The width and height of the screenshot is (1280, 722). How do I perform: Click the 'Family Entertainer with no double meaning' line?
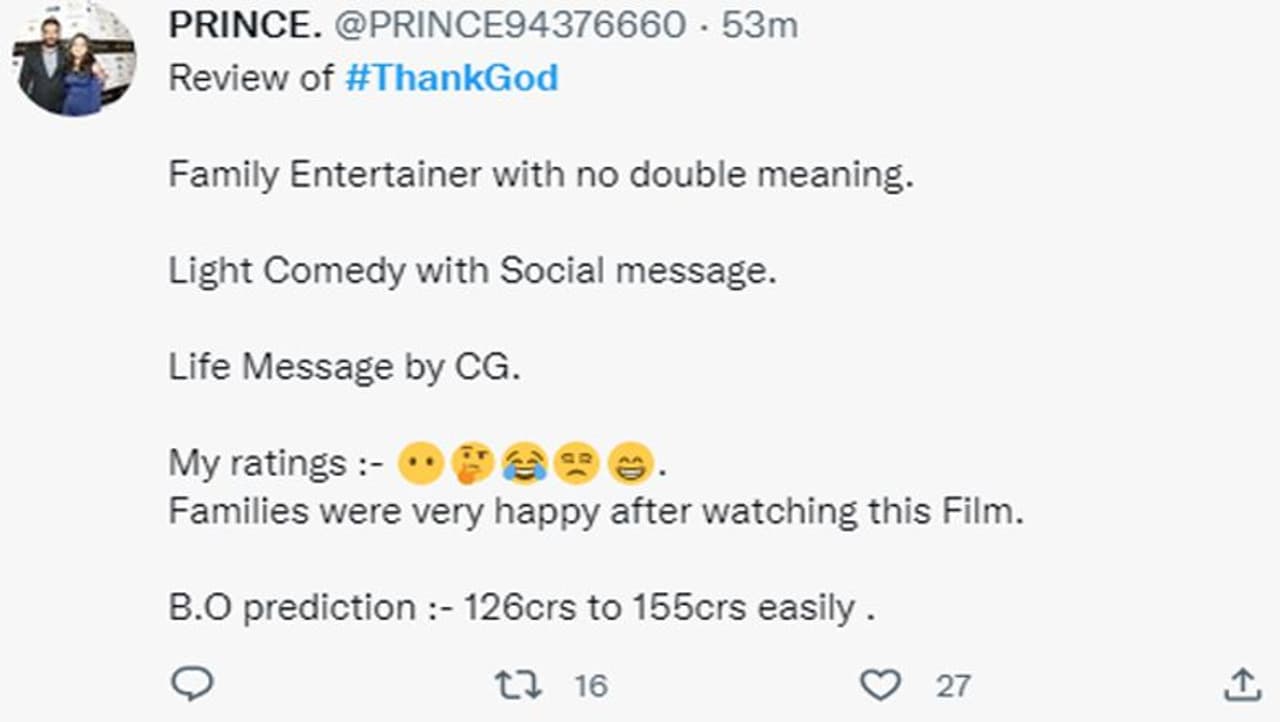[541, 175]
